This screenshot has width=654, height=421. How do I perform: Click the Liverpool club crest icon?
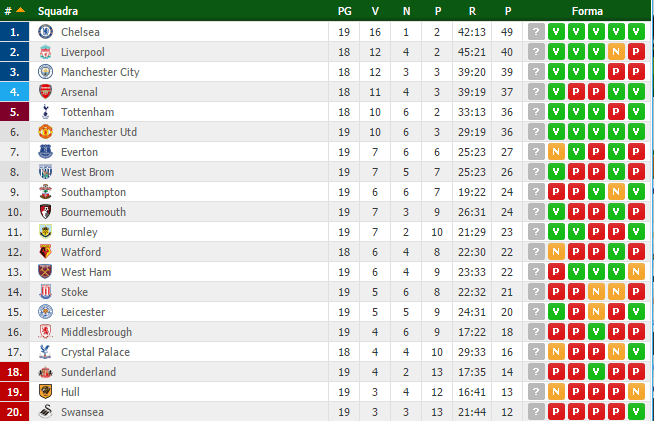(45, 52)
